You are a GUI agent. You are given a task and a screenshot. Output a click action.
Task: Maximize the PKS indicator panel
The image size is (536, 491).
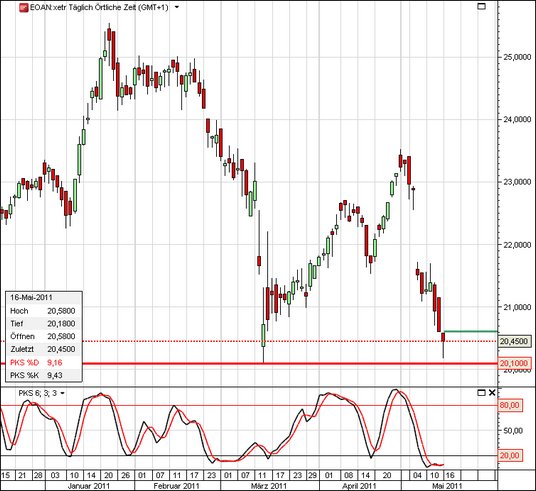[481, 393]
